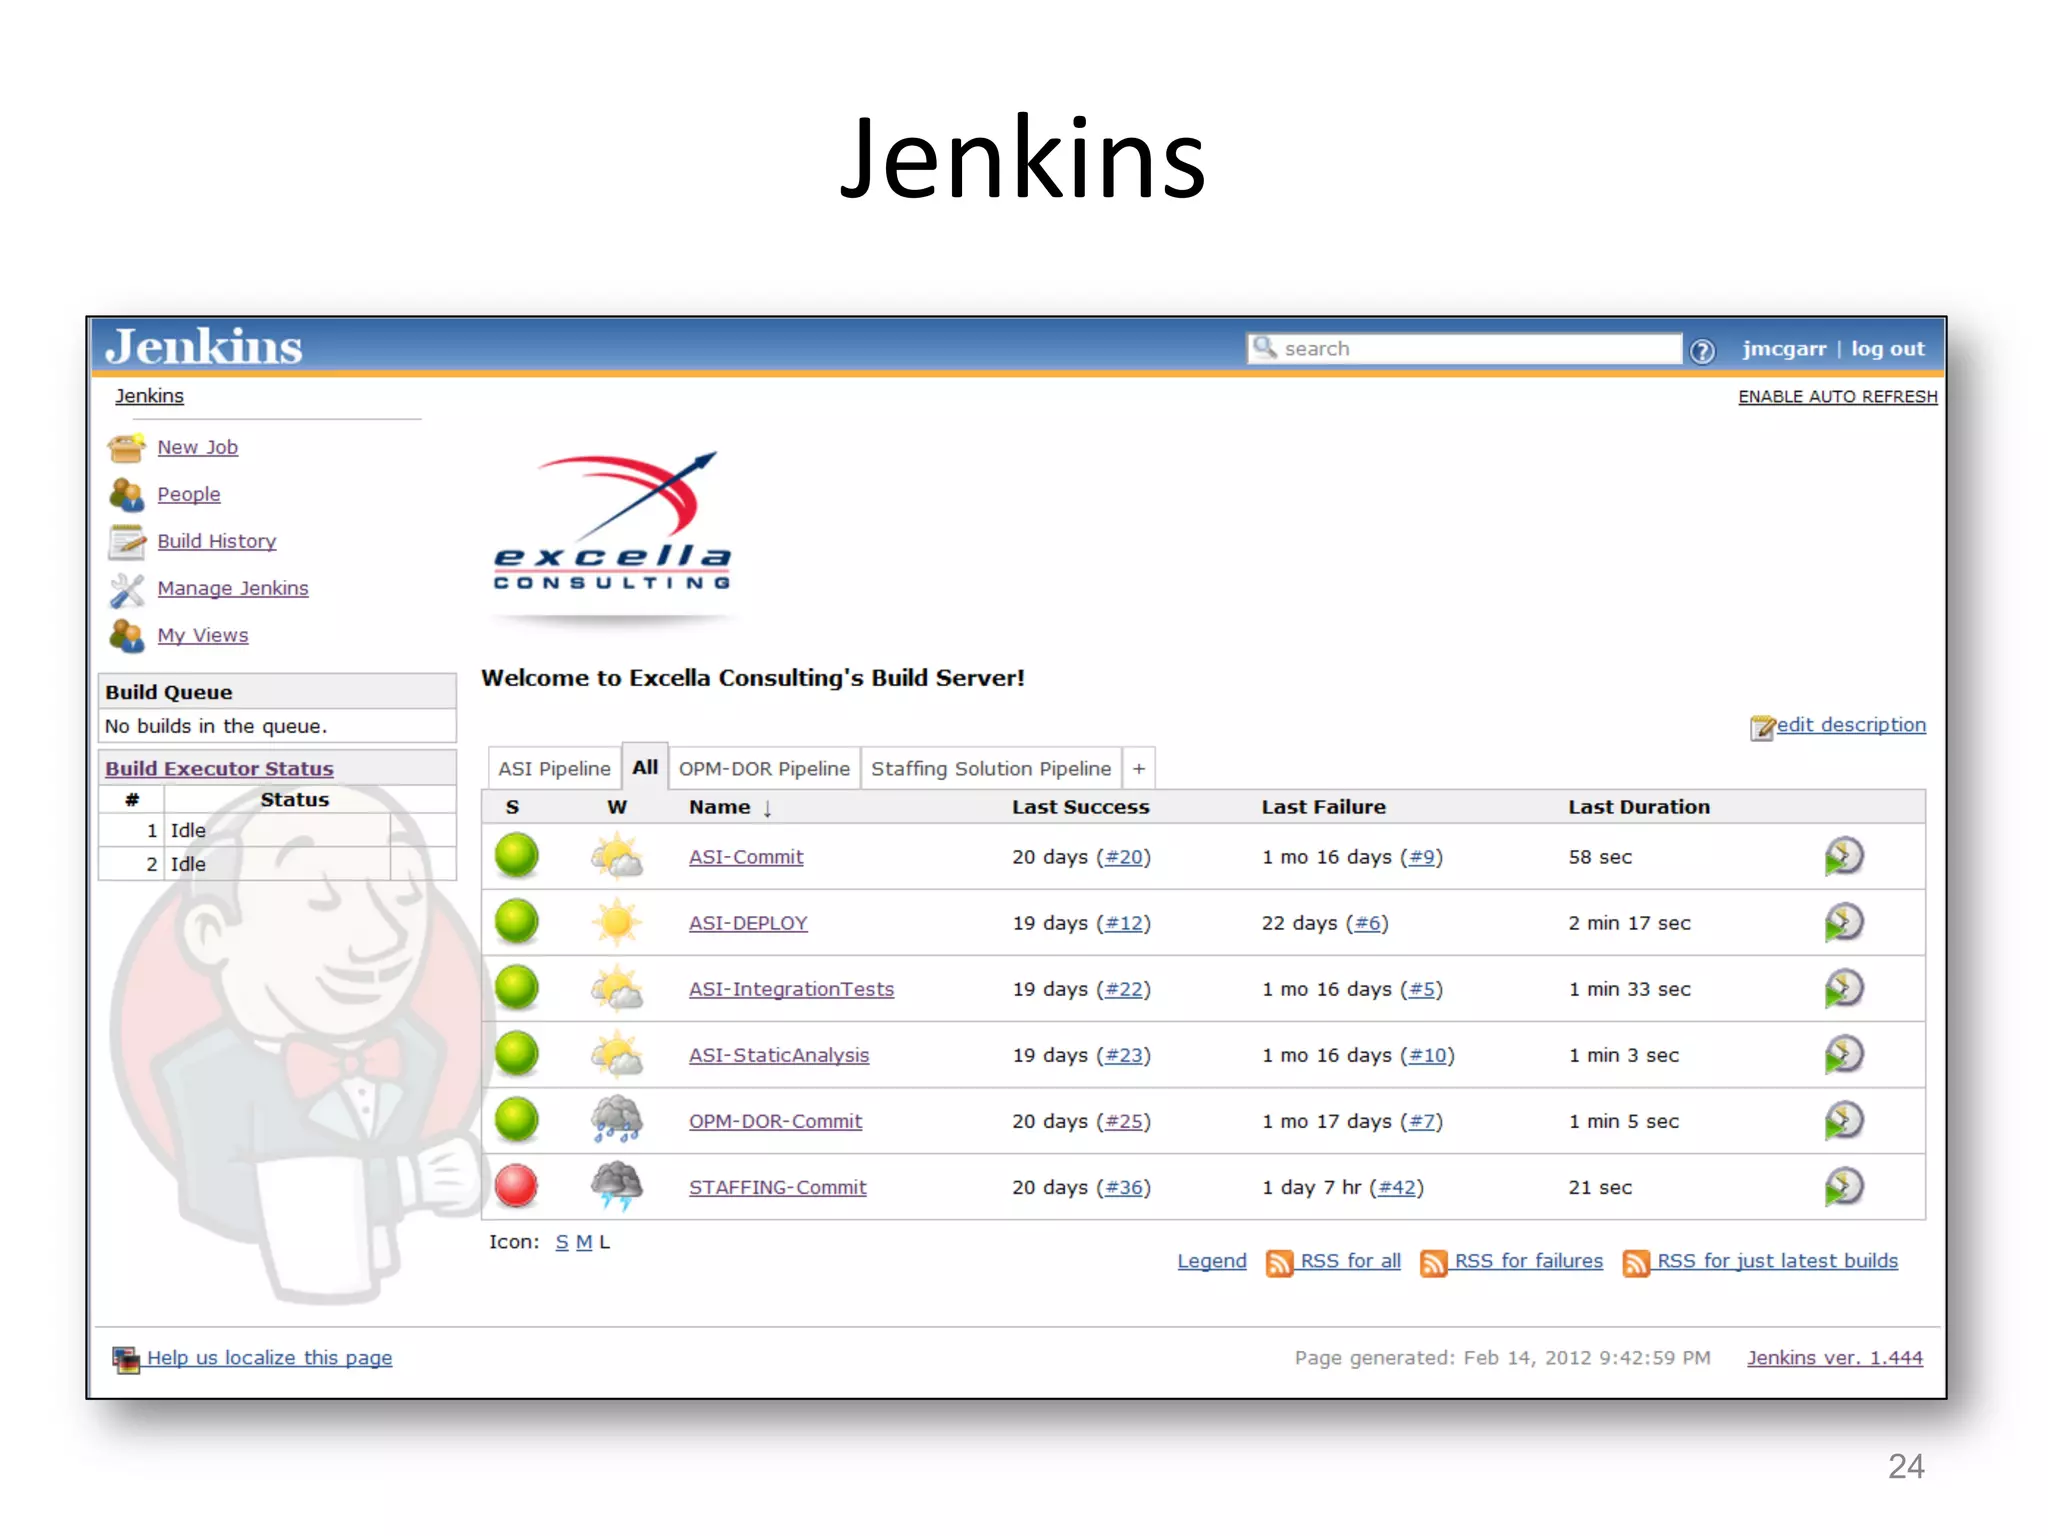
Task: Click the rainy weather icon for OPM-DOR-Commit
Action: (x=617, y=1120)
